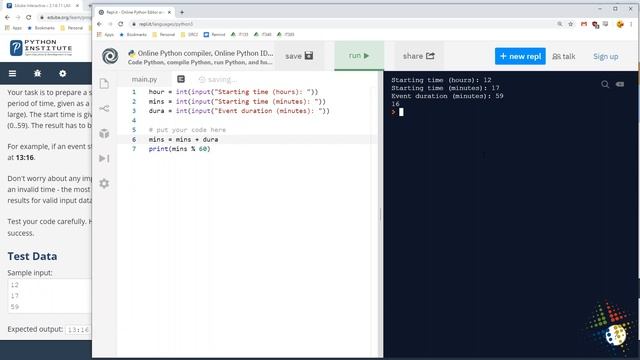The width and height of the screenshot is (640, 360).
Task: Open the Chrome three-dot menu
Action: [x=631, y=24]
